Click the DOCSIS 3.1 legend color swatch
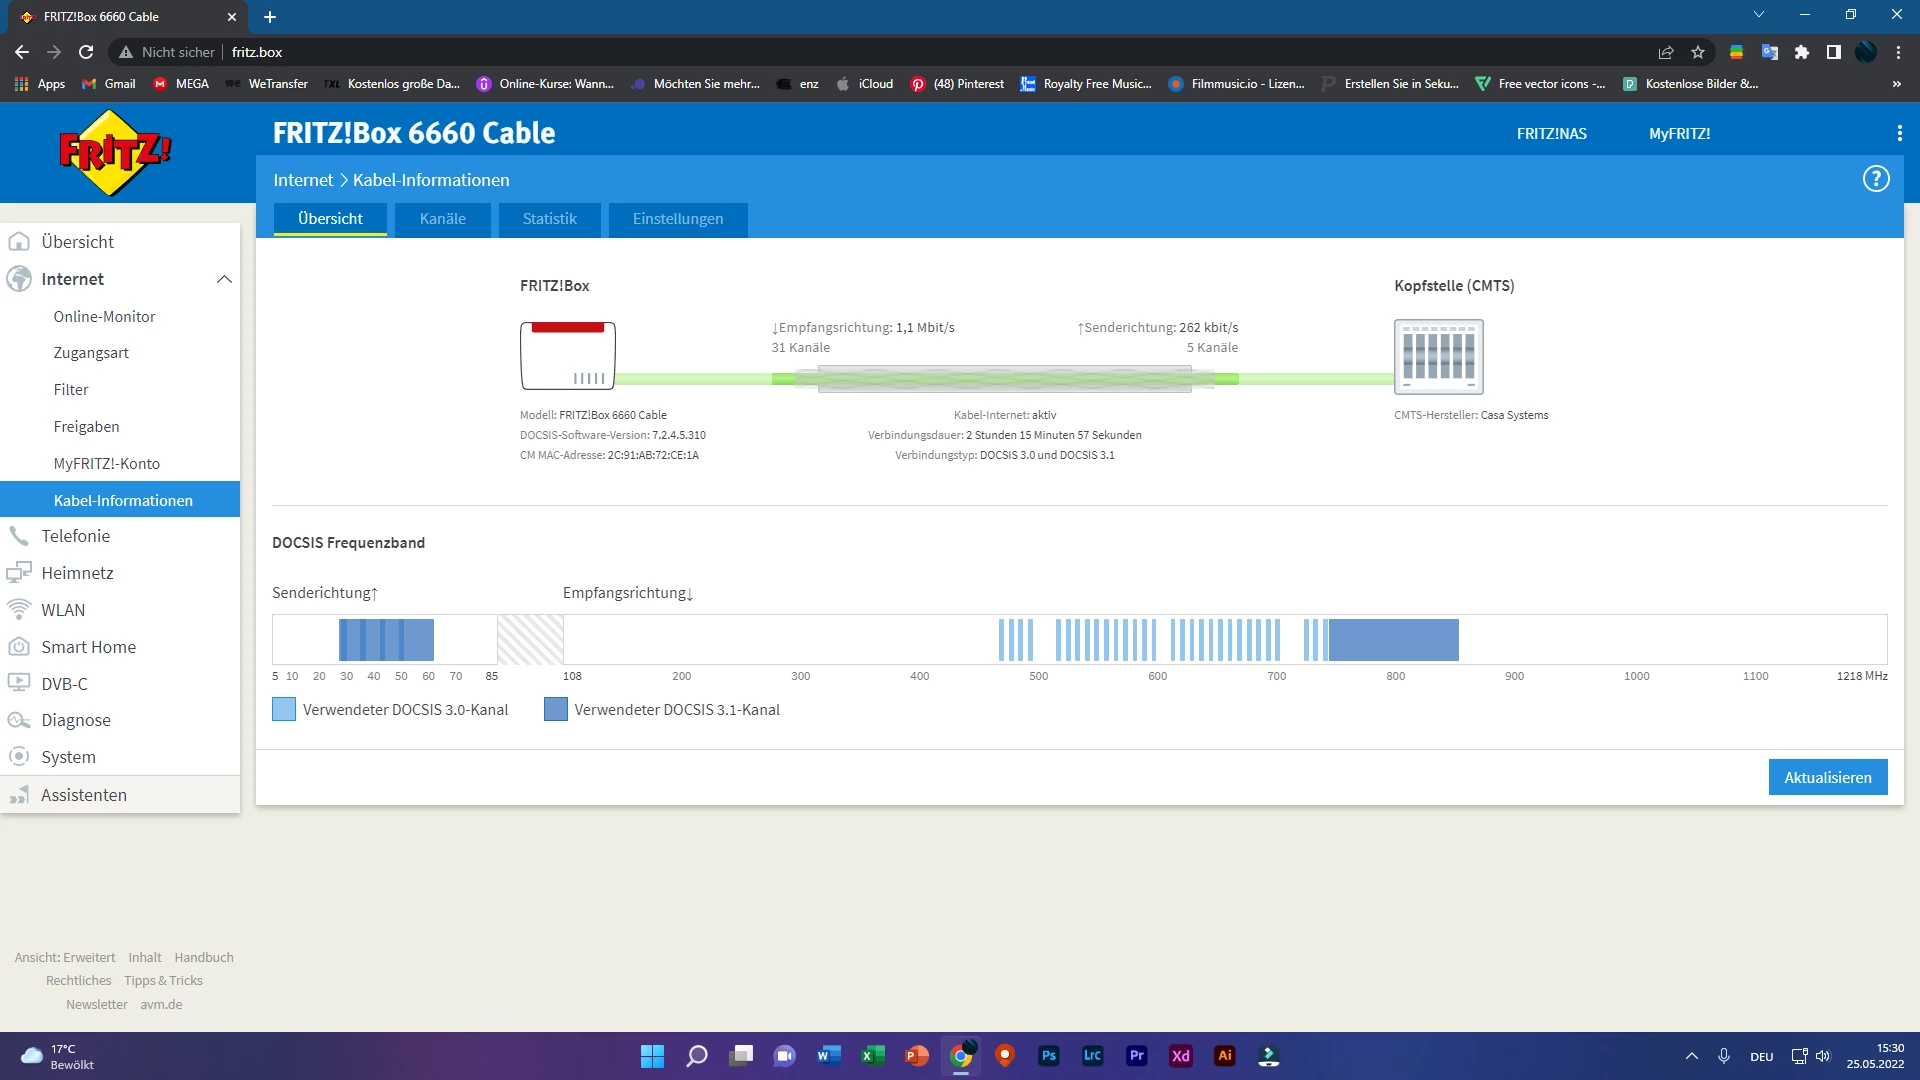This screenshot has width=1920, height=1080. (x=555, y=710)
